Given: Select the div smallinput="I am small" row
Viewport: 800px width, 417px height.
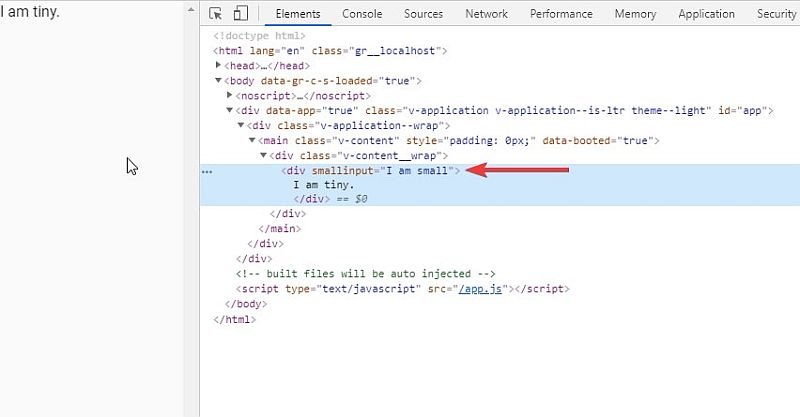Looking at the screenshot, I should (371, 170).
